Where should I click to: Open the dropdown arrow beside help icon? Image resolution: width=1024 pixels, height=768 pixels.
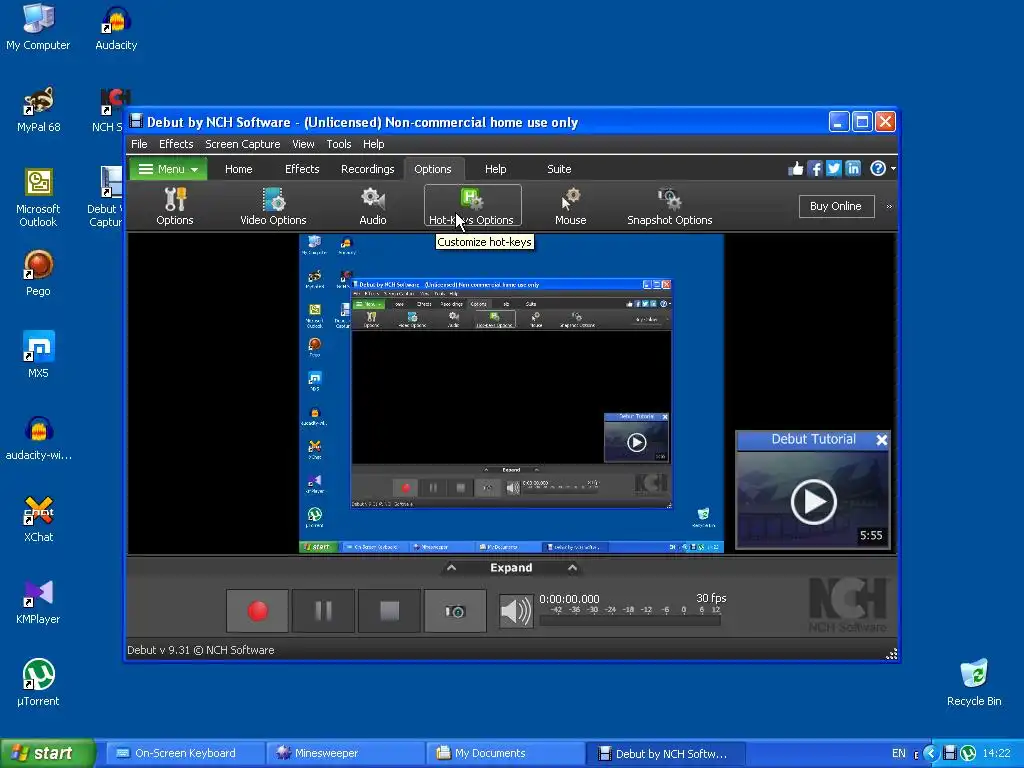click(893, 168)
